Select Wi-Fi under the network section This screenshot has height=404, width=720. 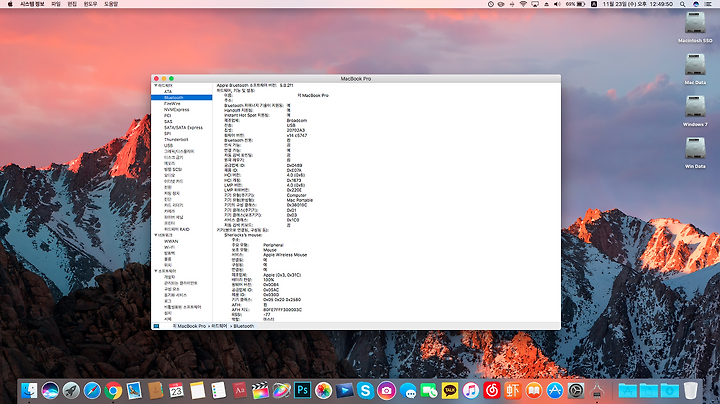[169, 247]
